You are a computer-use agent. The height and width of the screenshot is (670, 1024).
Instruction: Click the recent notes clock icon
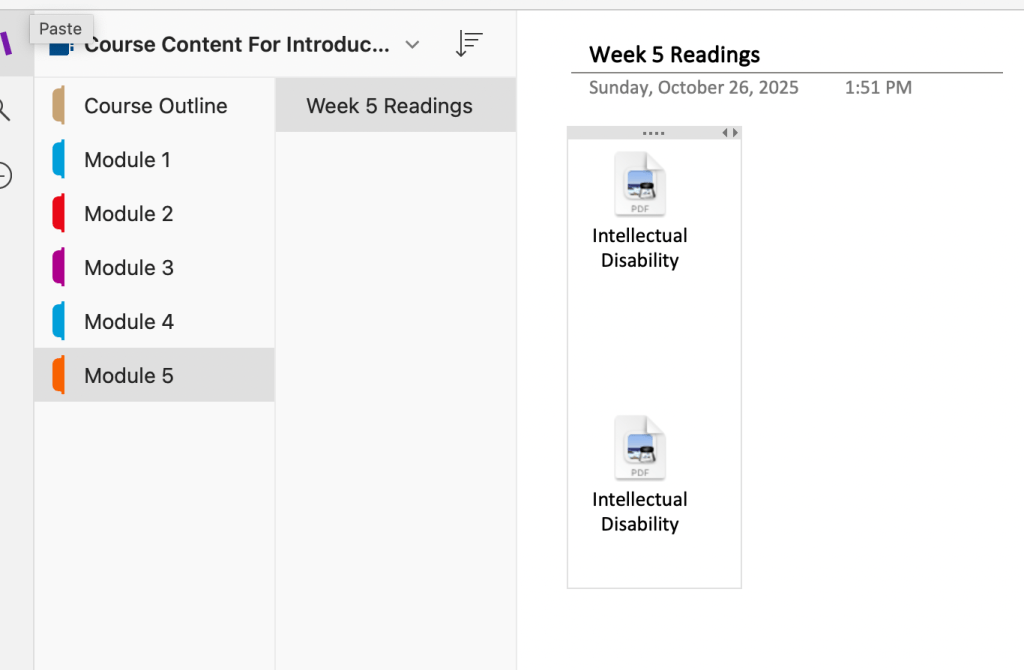pyautogui.click(x=5, y=176)
